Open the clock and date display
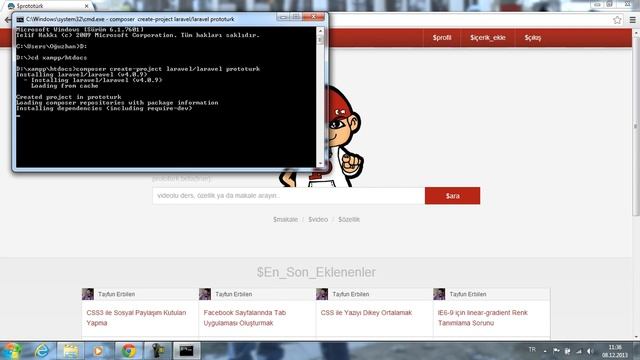This screenshot has height=360, width=640. 615,351
